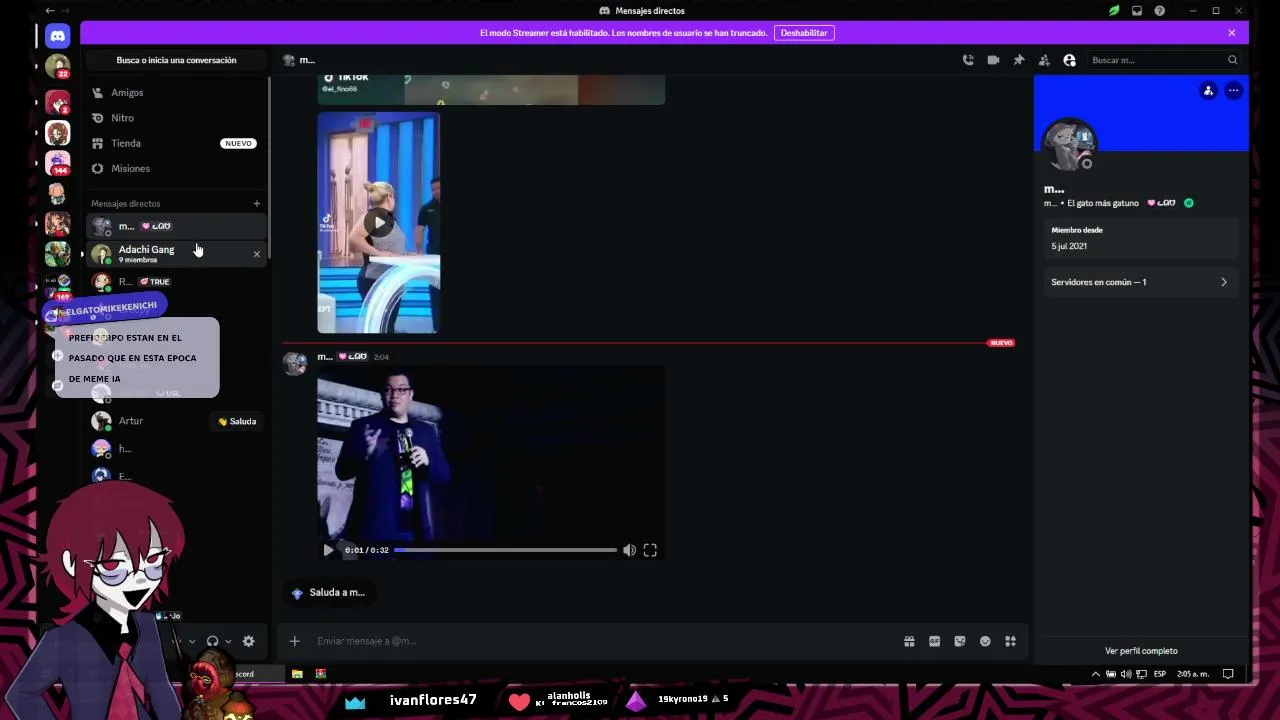1280x720 pixels.
Task: Open Ver perfil completo
Action: coord(1141,651)
